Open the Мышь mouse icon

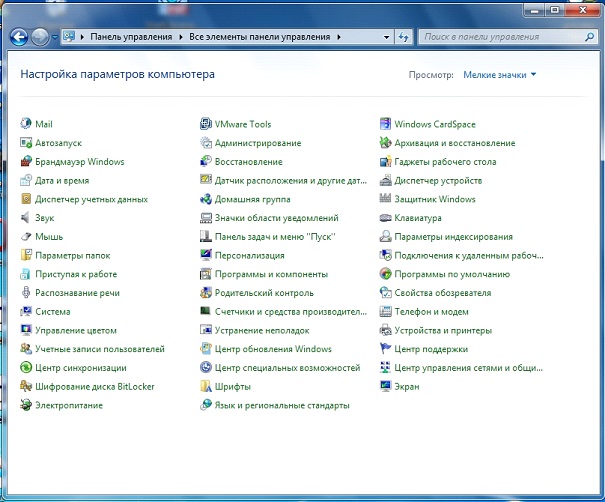pos(26,236)
